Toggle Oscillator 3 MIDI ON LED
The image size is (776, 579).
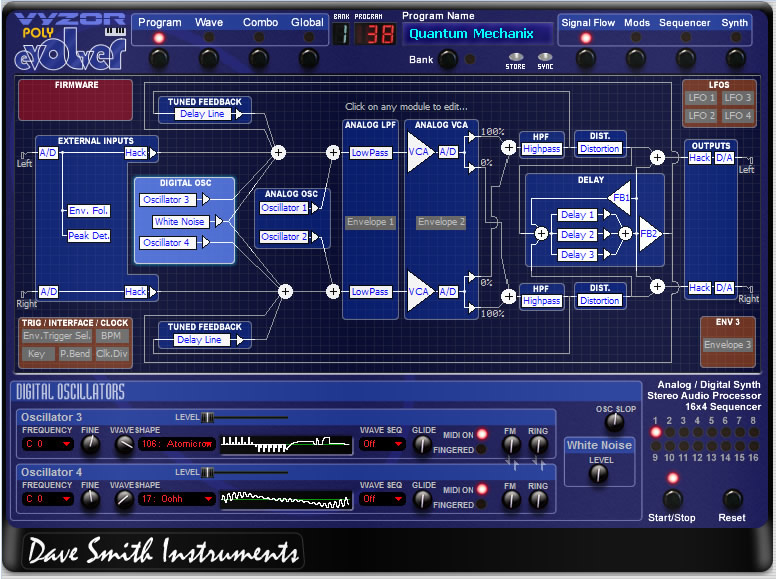482,434
